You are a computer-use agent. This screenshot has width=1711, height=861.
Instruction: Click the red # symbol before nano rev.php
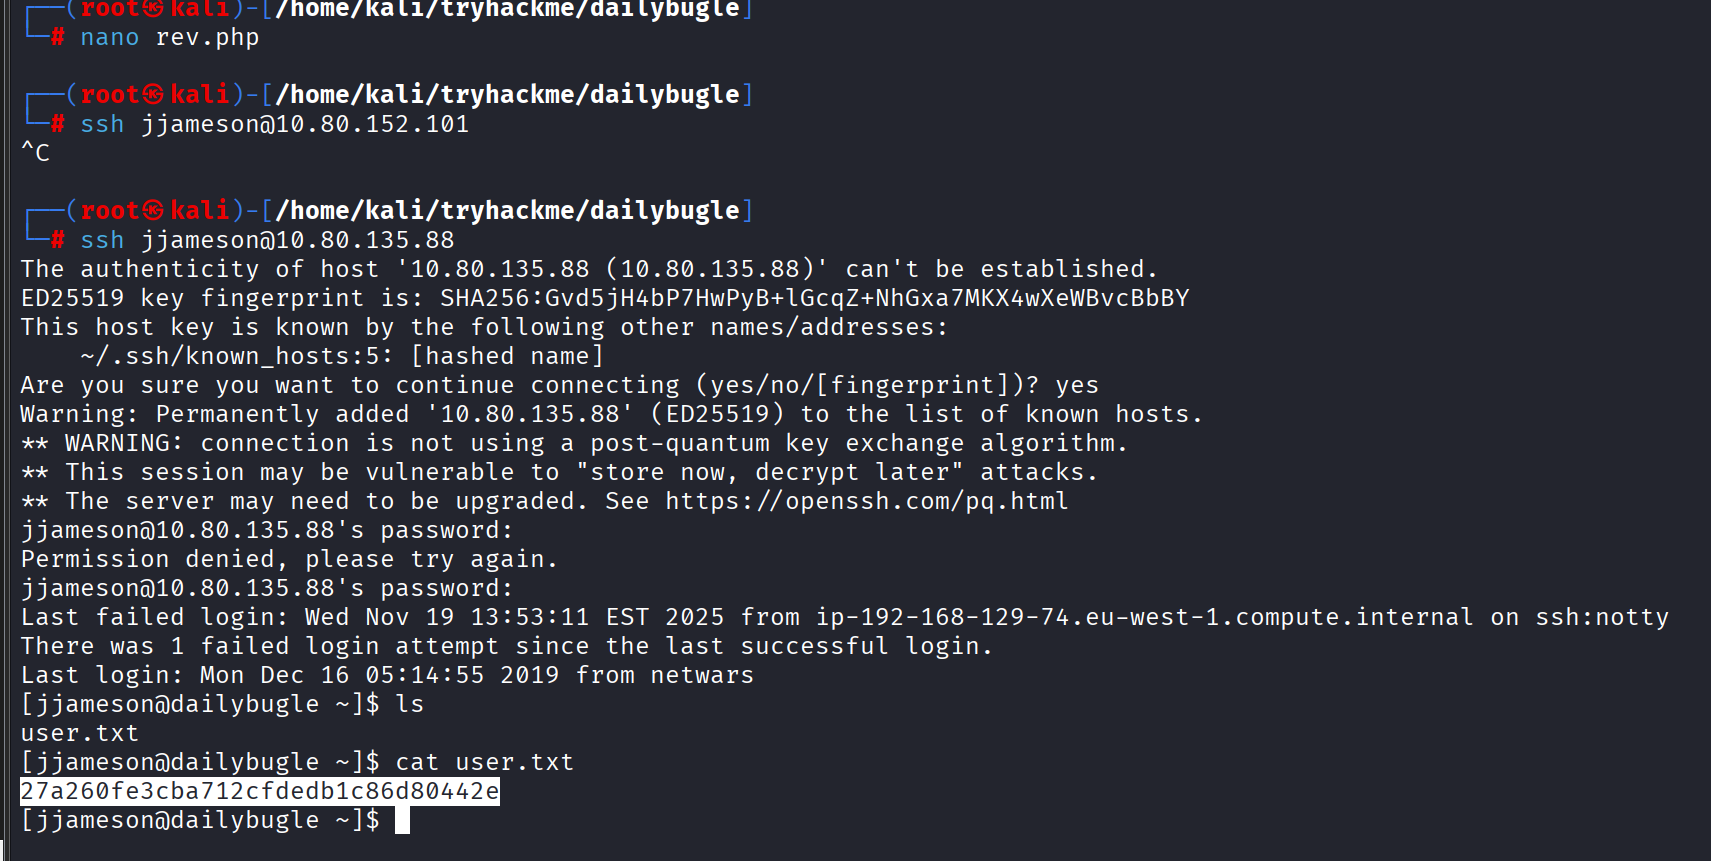point(58,37)
